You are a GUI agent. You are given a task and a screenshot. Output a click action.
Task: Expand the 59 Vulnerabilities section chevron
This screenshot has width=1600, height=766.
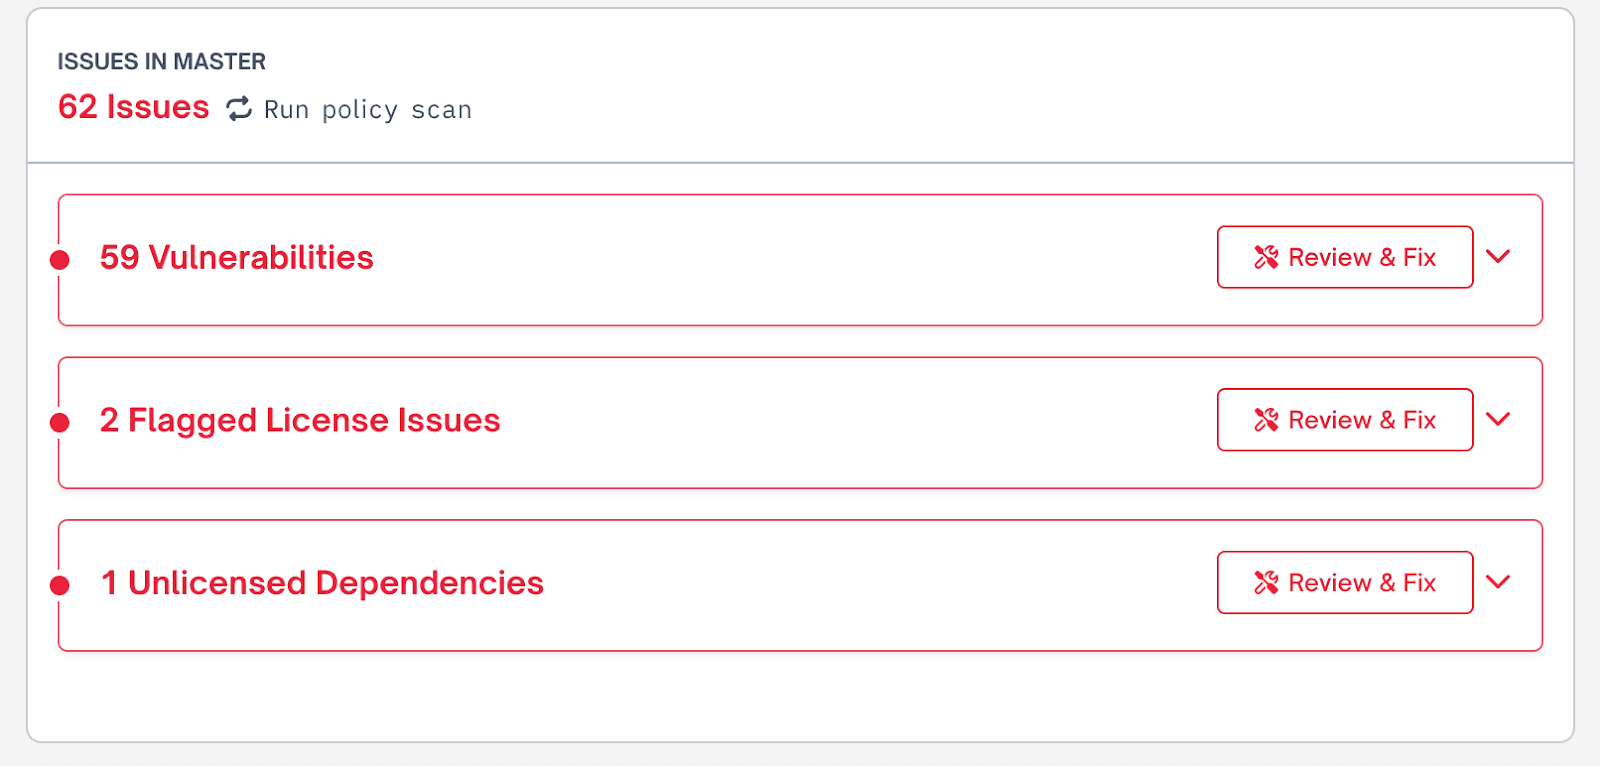point(1499,257)
